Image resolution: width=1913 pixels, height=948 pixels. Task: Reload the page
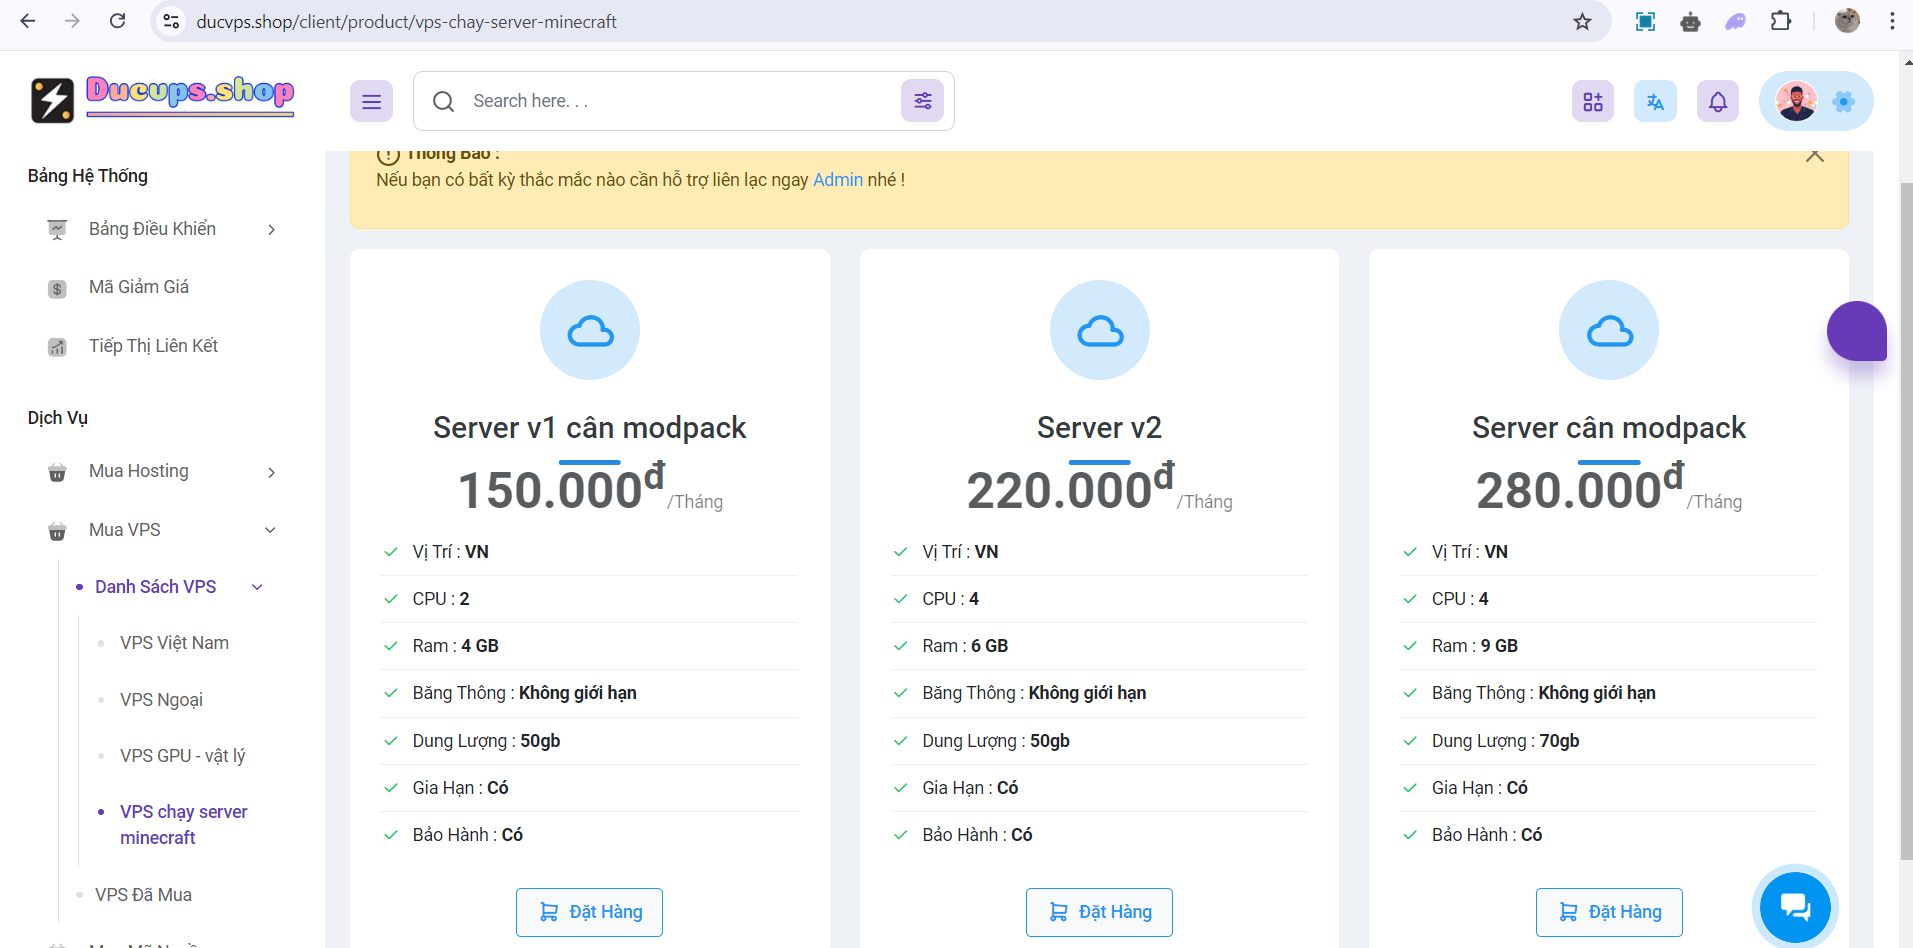(117, 21)
